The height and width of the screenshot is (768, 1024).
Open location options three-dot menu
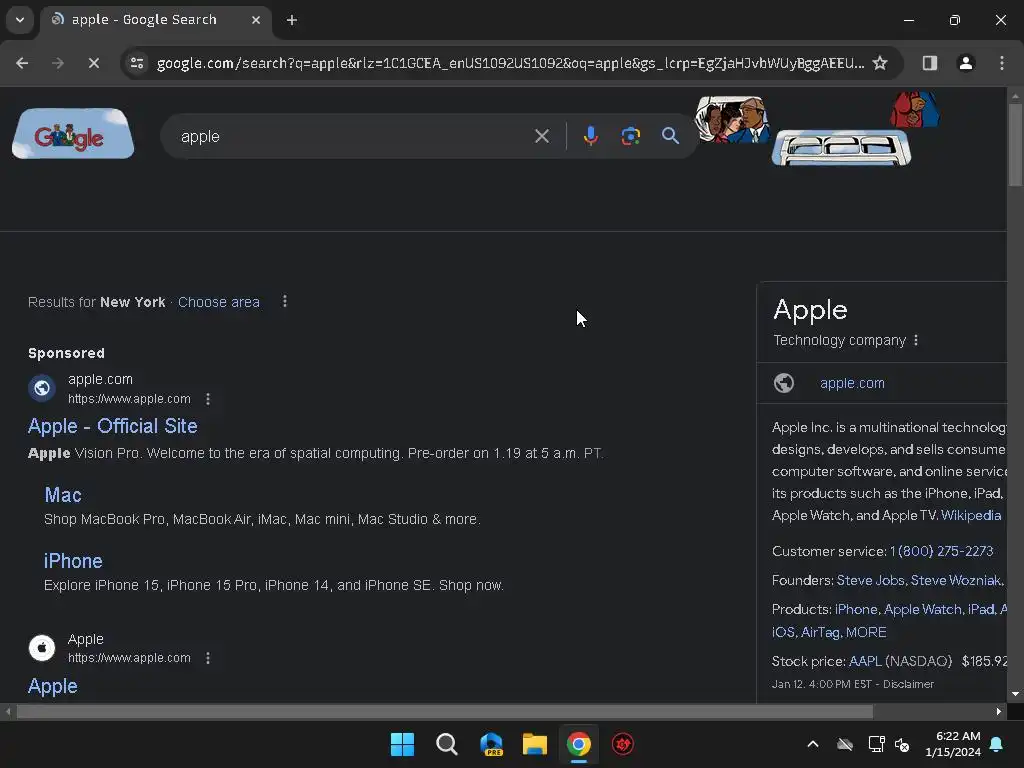[x=285, y=302]
